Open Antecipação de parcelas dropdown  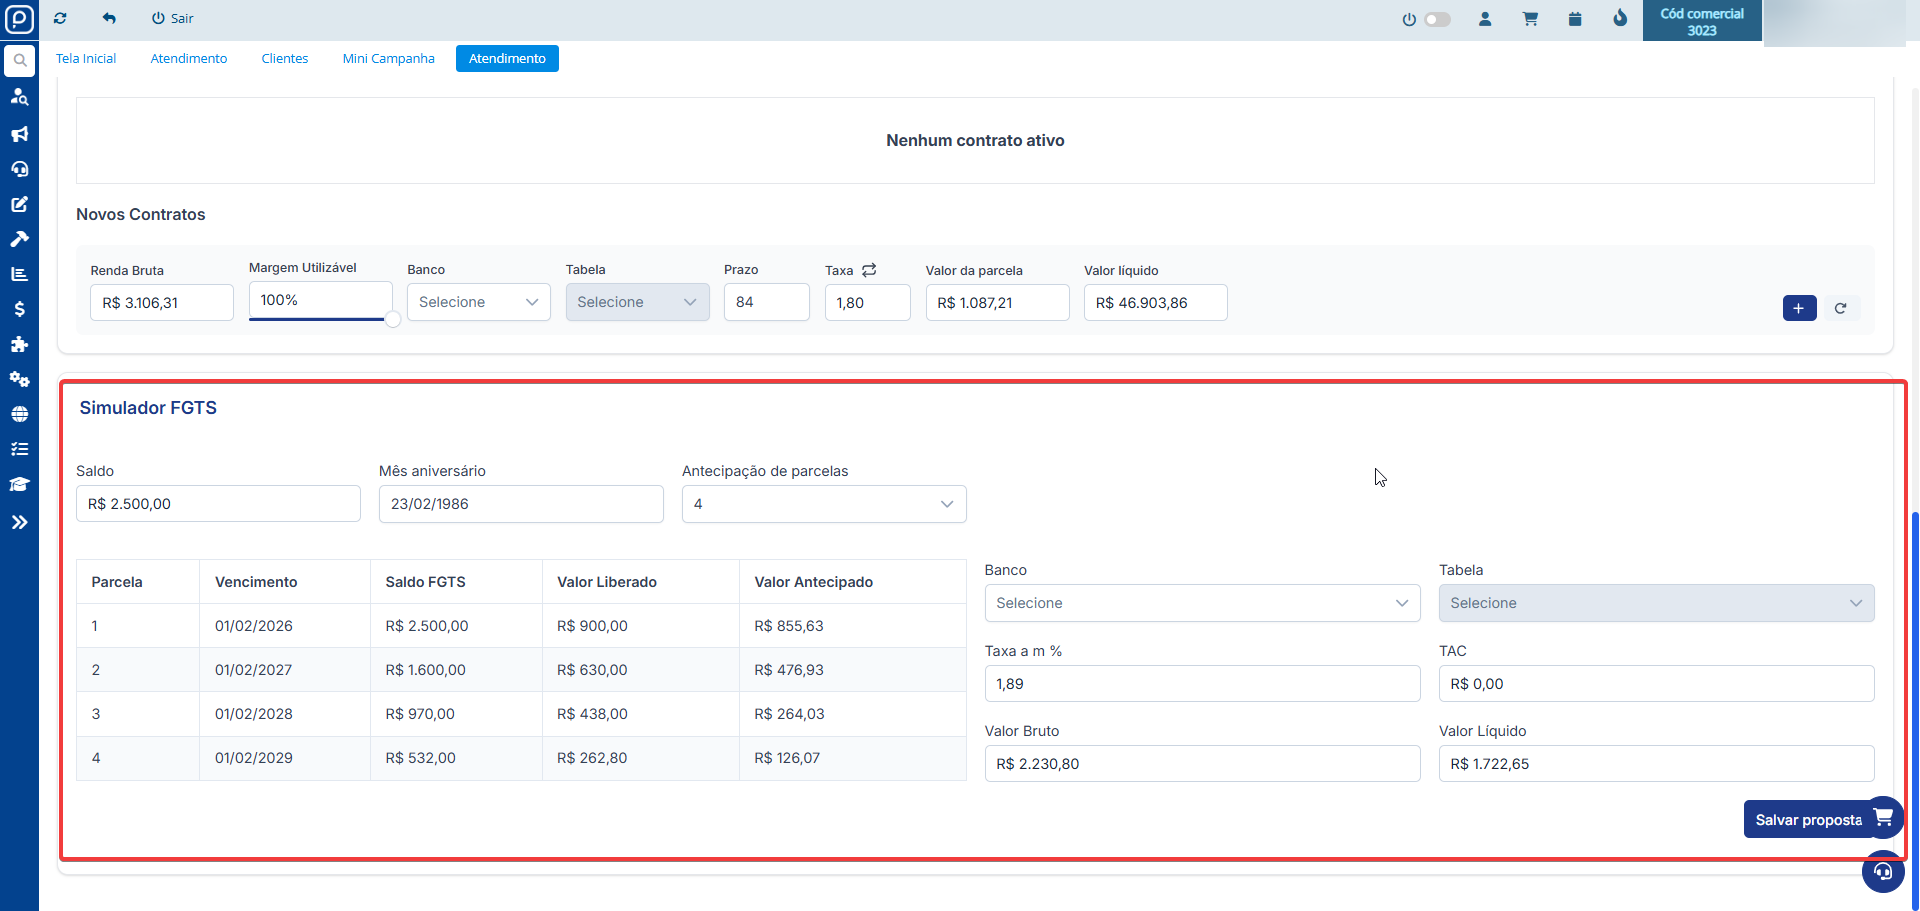(x=823, y=504)
